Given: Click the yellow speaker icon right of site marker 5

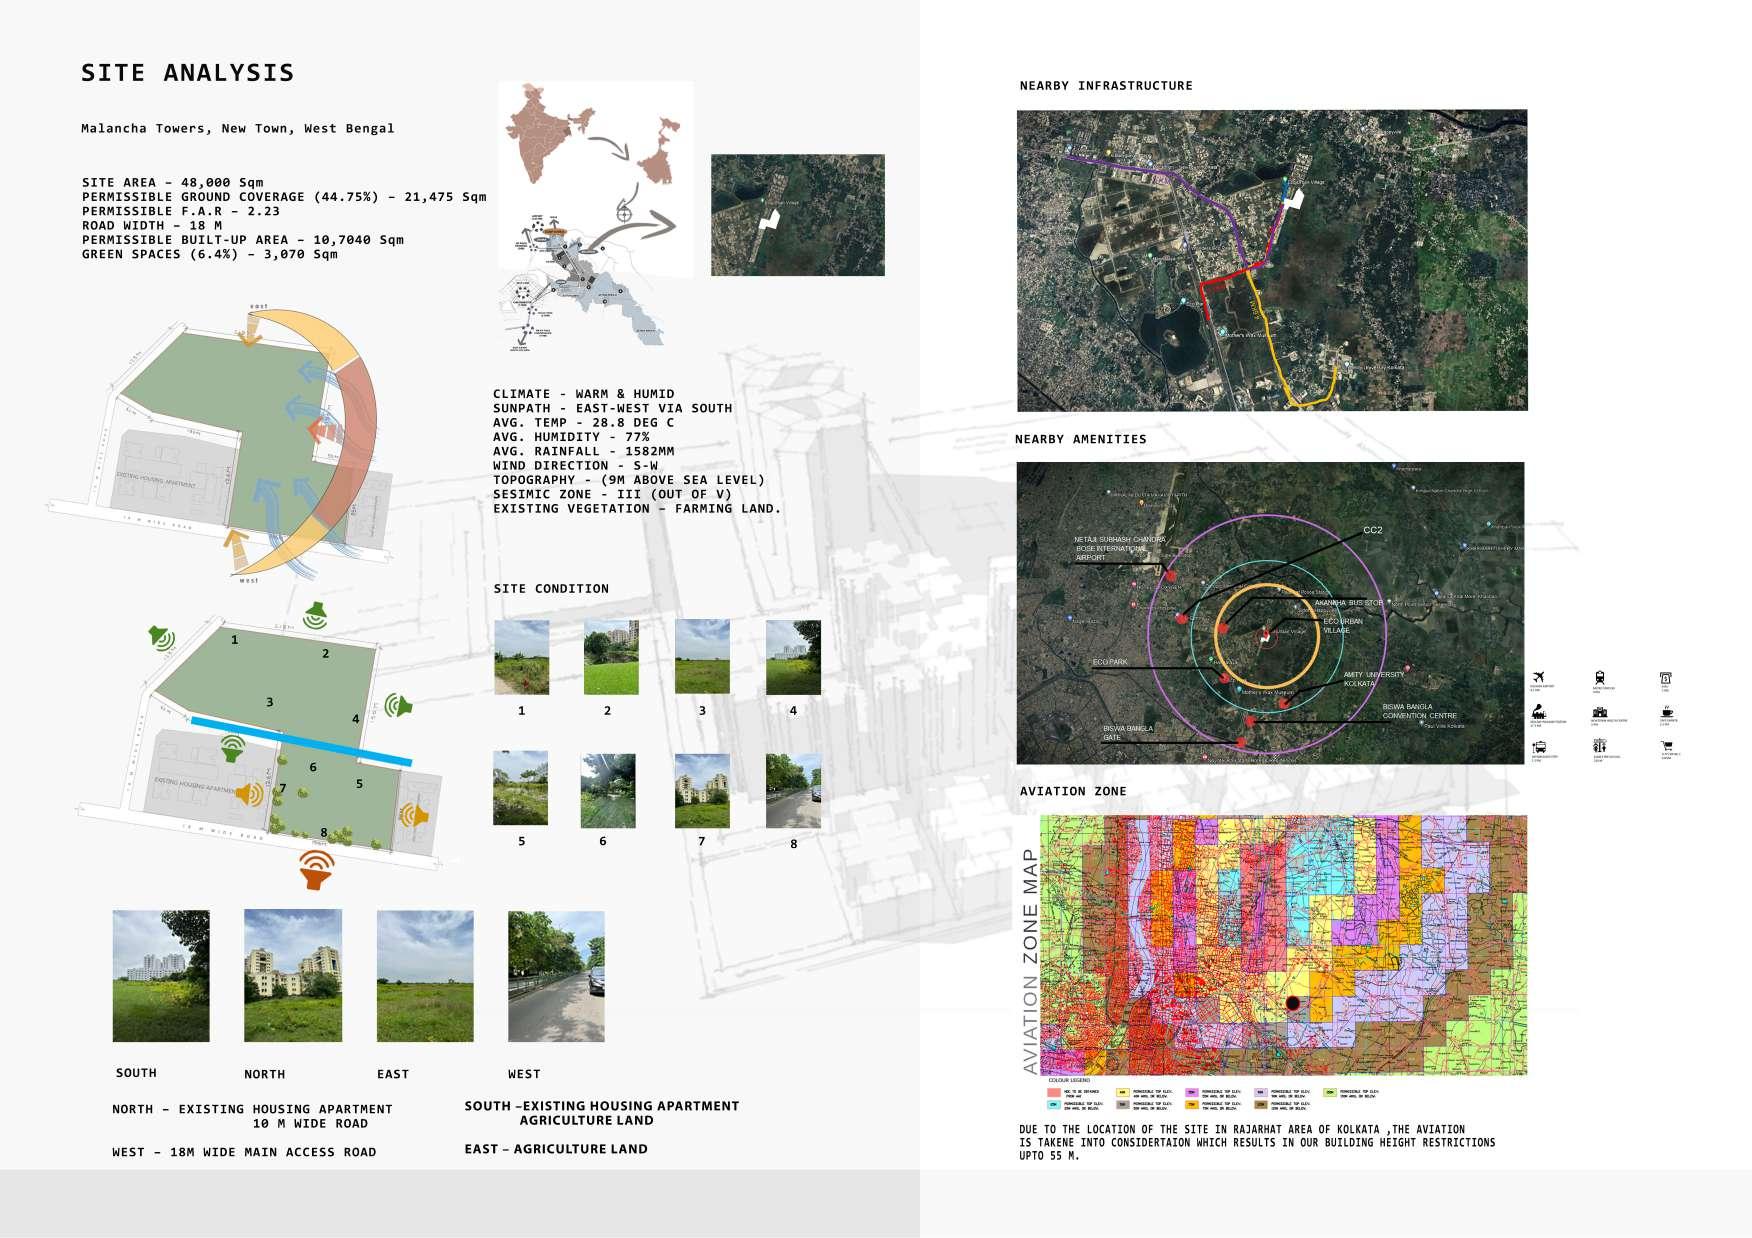Looking at the screenshot, I should (x=413, y=815).
